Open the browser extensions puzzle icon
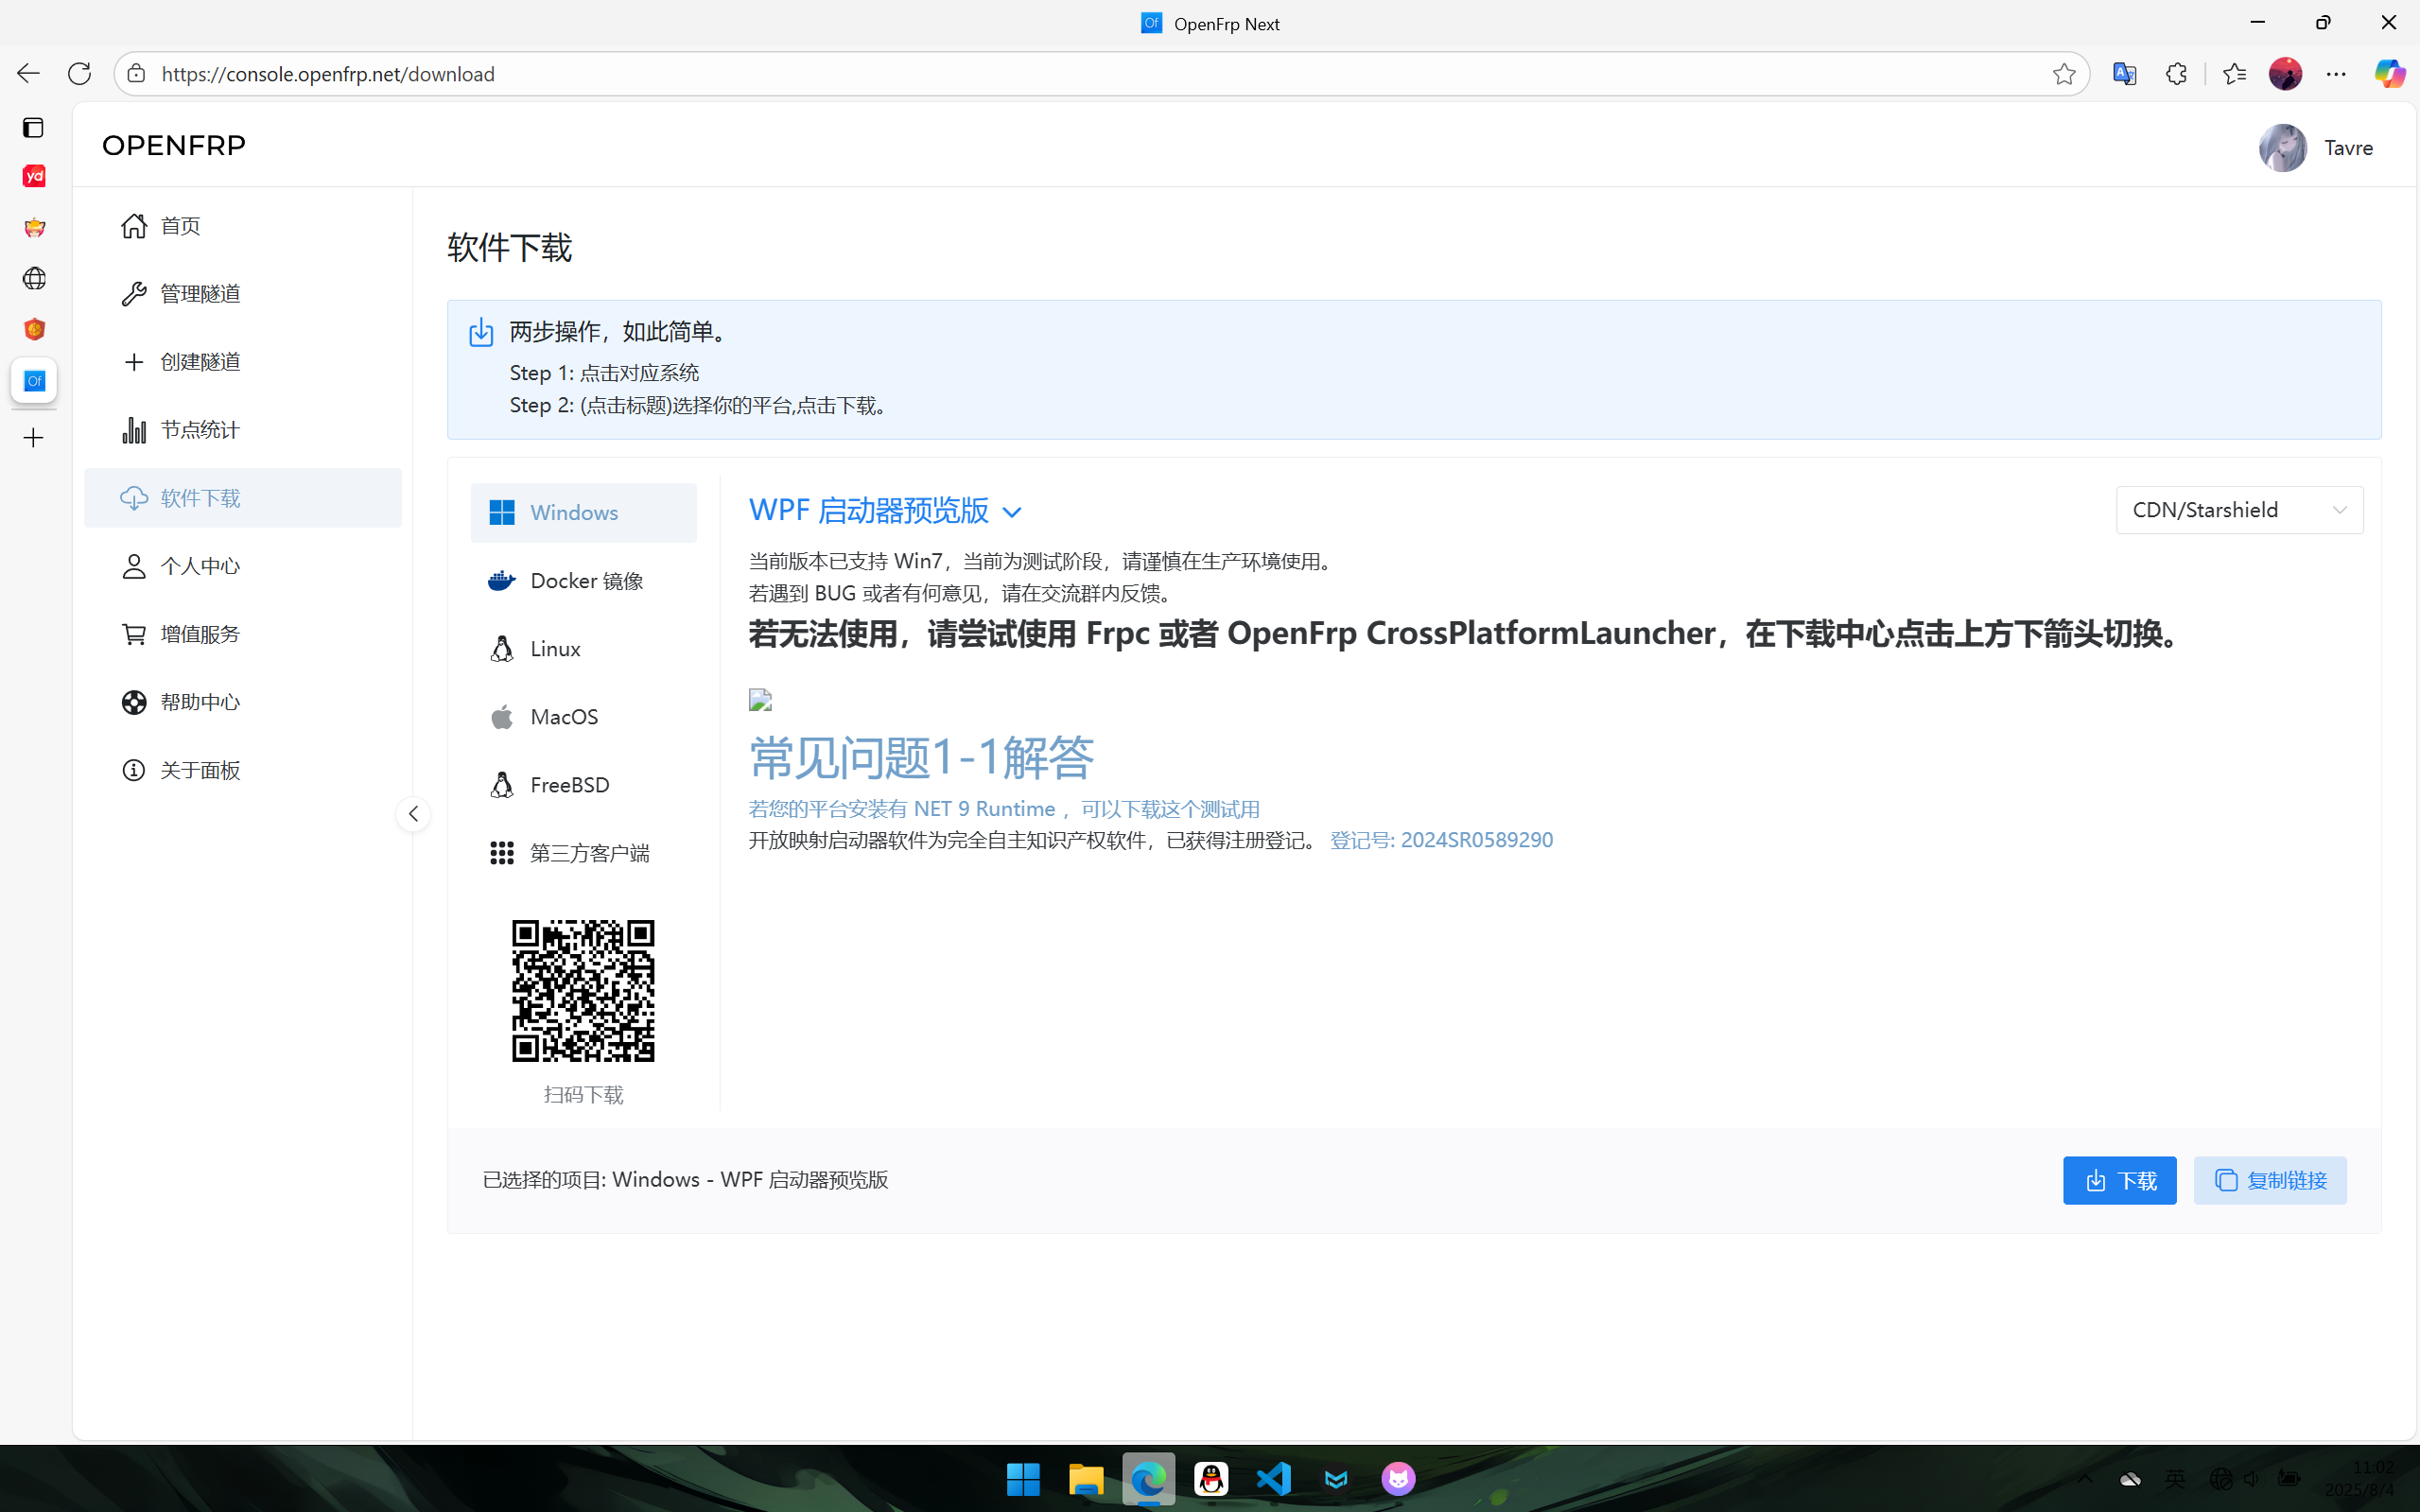2420x1512 pixels. [x=2176, y=73]
